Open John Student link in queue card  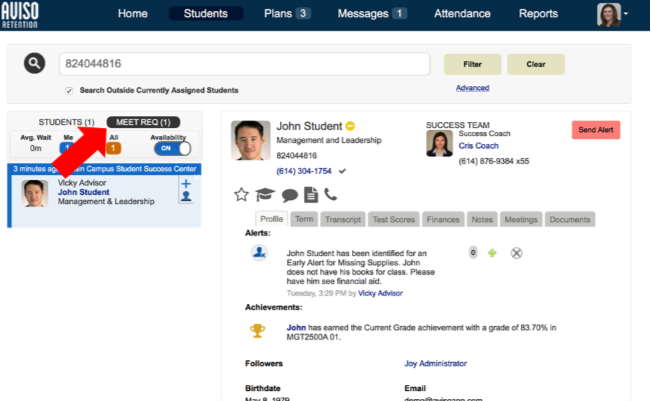tap(83, 192)
